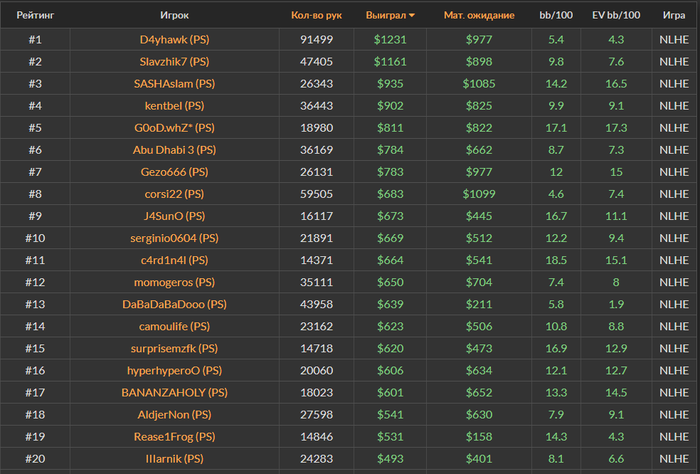Select bb/100 value 17.1
Image resolution: width=700 pixels, height=474 pixels.
click(x=556, y=128)
